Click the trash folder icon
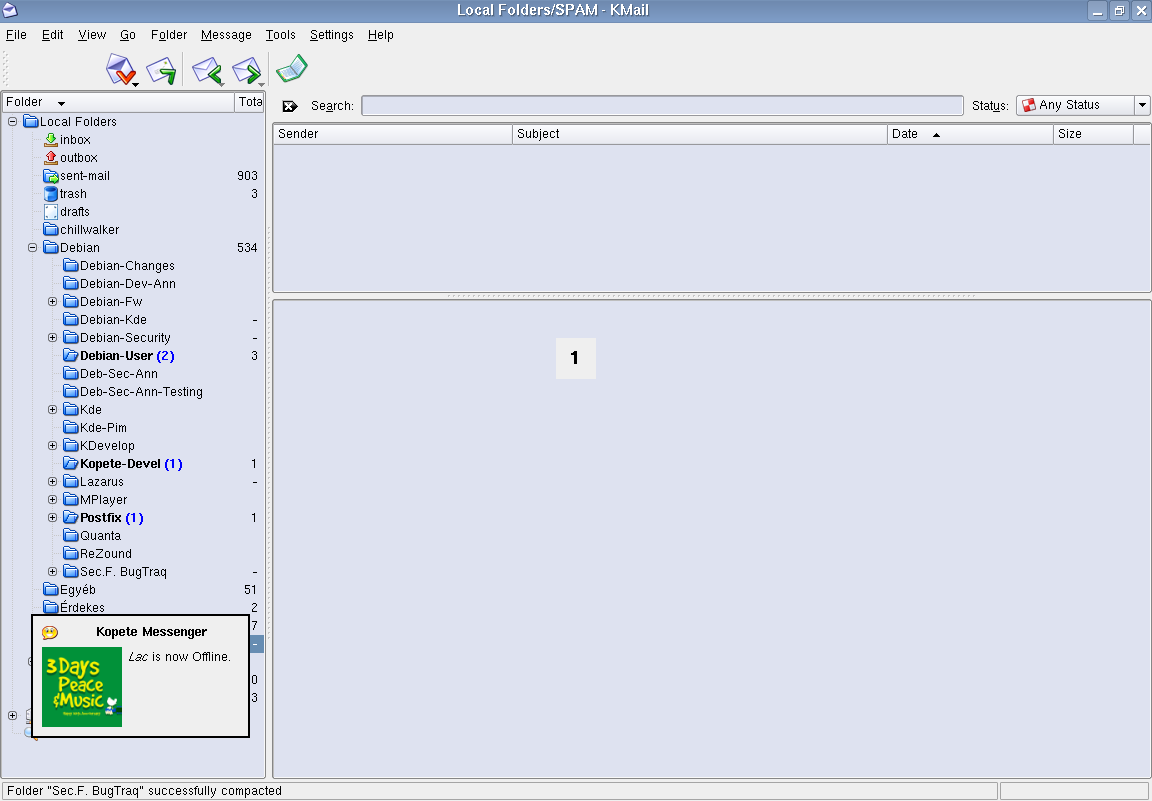The image size is (1152, 801). point(51,193)
